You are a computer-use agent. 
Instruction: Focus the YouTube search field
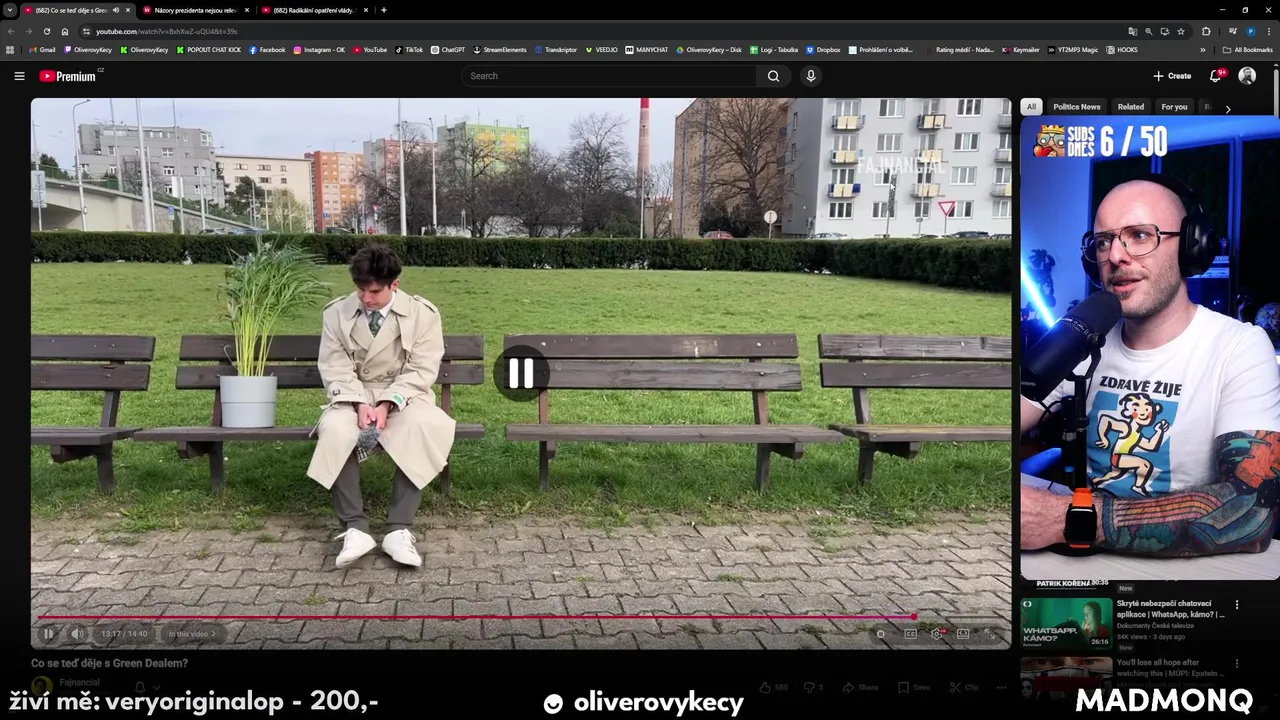coord(610,76)
